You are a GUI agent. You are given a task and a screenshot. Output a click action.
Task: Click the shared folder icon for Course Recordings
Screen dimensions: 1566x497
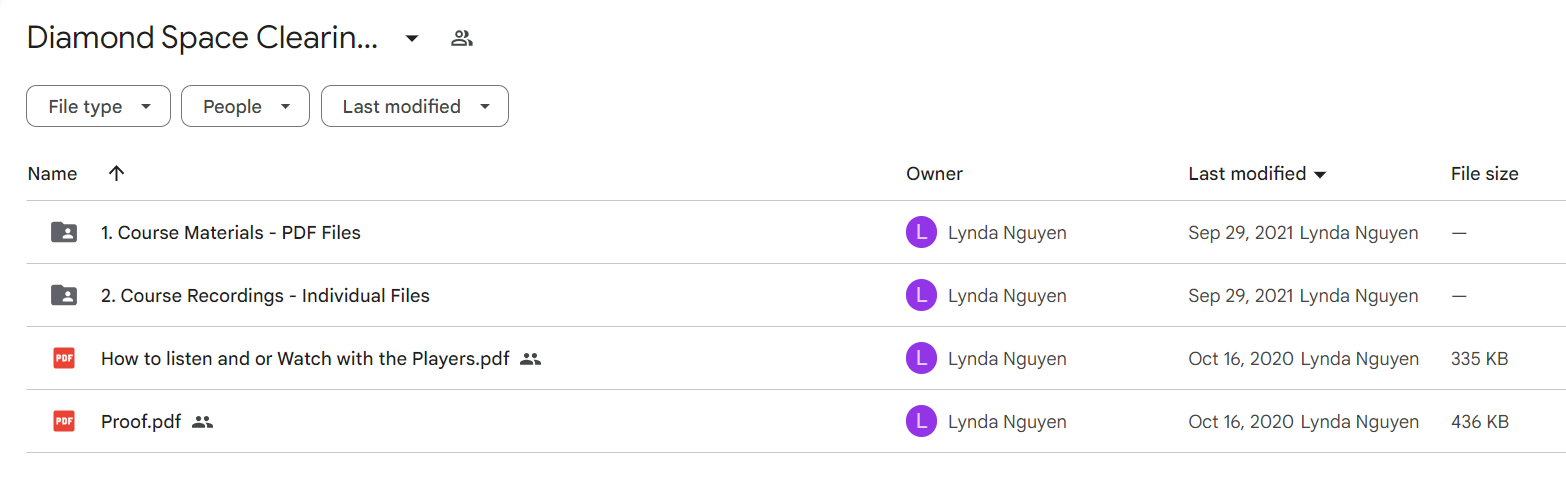pos(63,296)
